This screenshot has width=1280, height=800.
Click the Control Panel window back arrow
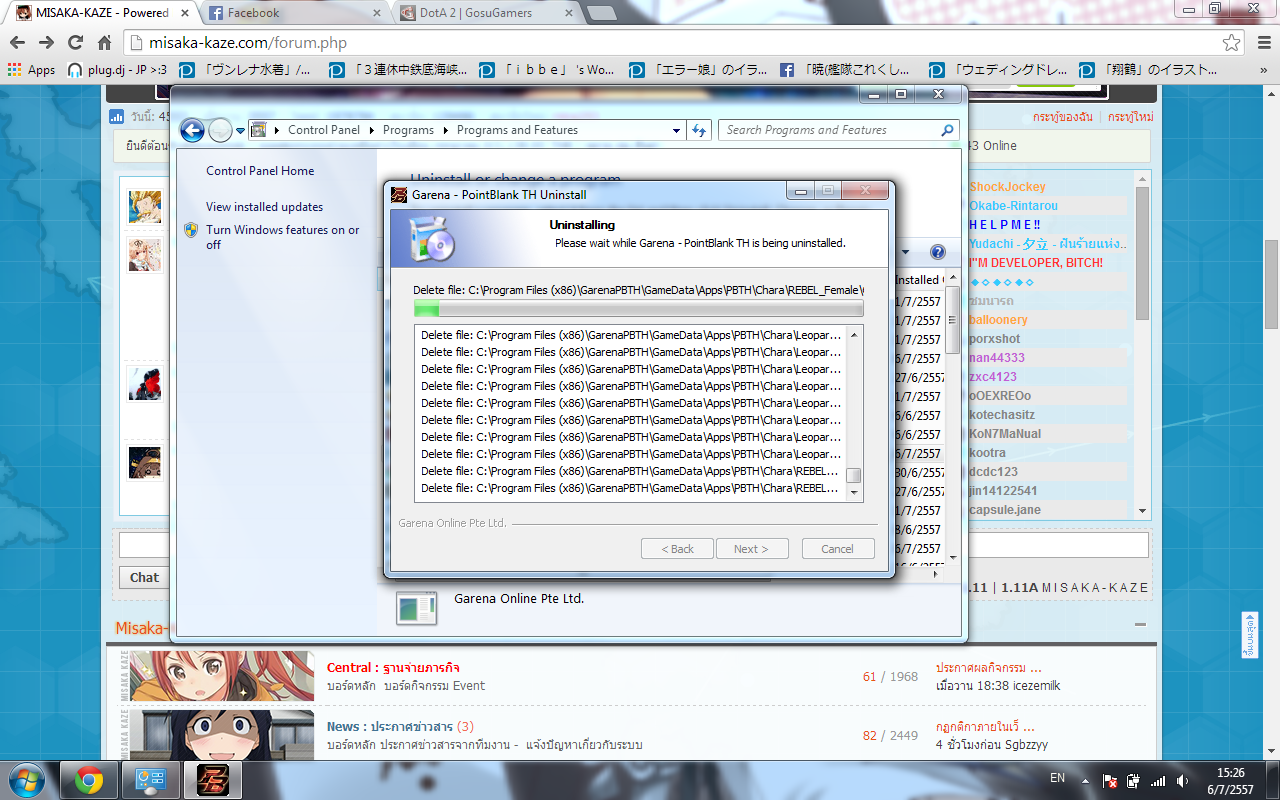(192, 130)
